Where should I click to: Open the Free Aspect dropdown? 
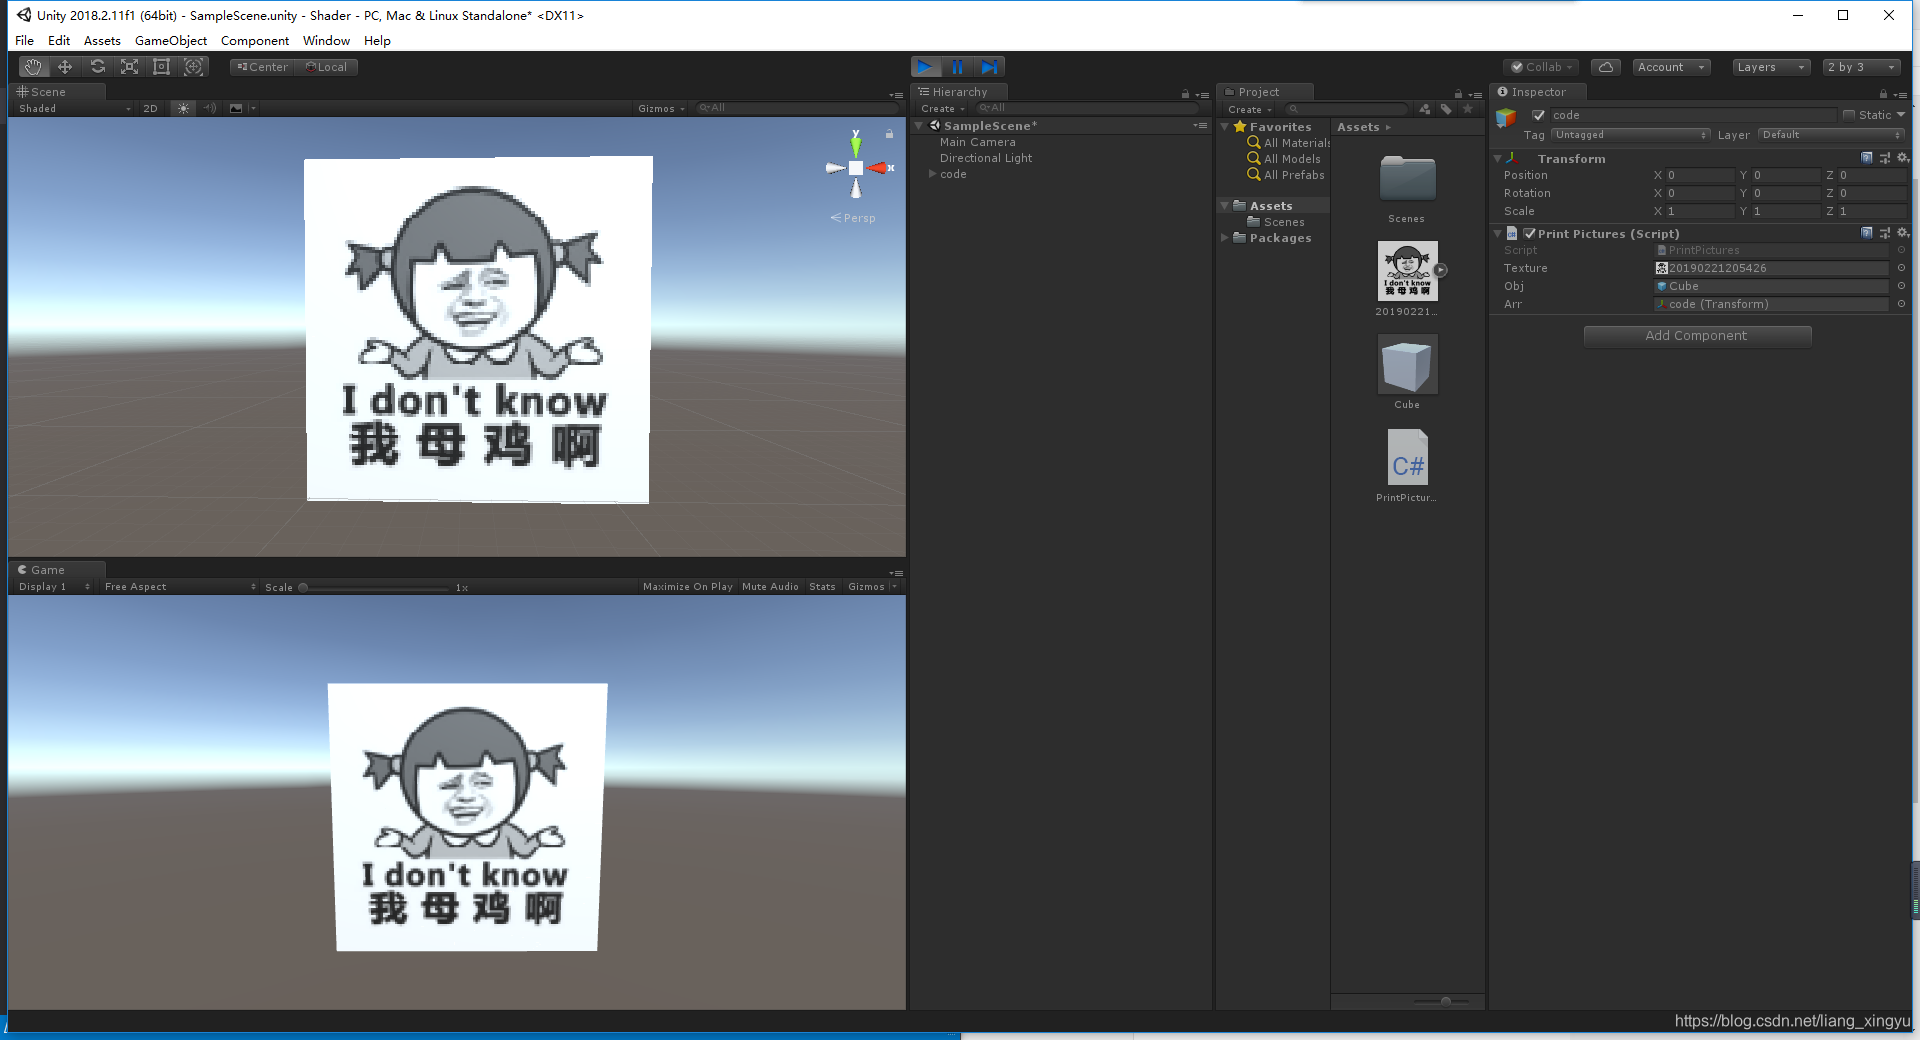pos(179,587)
